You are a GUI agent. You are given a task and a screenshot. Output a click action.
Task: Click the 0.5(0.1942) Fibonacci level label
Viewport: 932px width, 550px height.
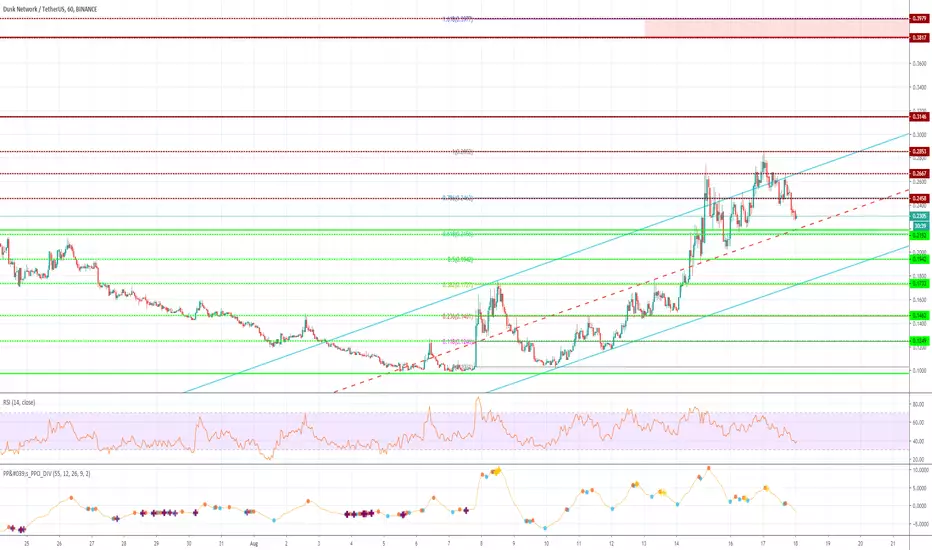click(461, 259)
